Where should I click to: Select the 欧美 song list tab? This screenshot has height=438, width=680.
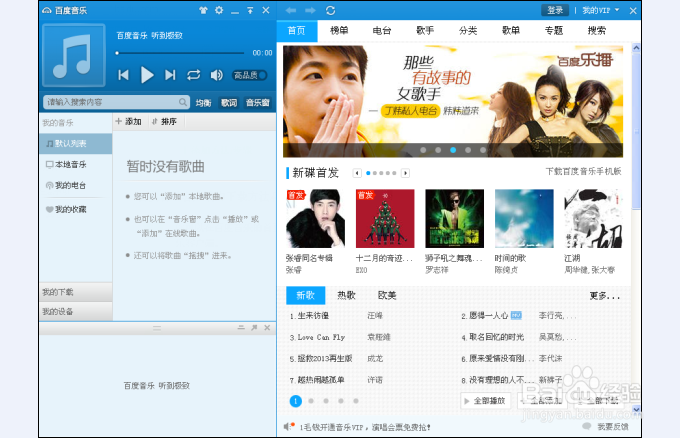pos(387,295)
